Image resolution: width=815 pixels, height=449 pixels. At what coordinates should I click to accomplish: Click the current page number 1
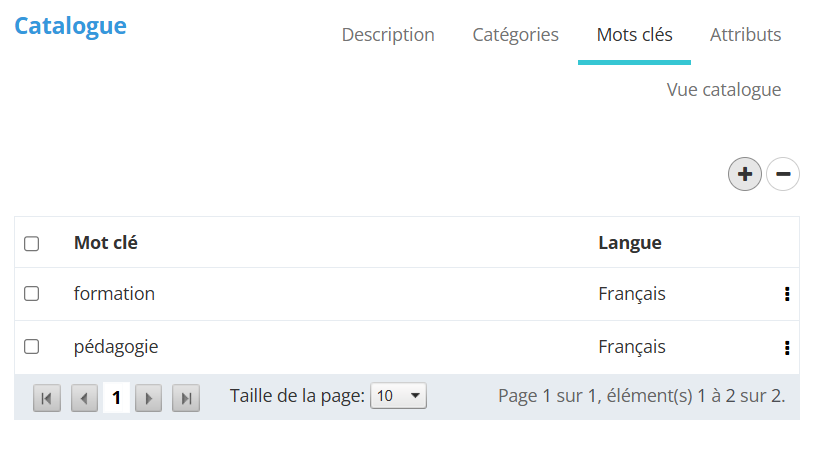coord(116,398)
